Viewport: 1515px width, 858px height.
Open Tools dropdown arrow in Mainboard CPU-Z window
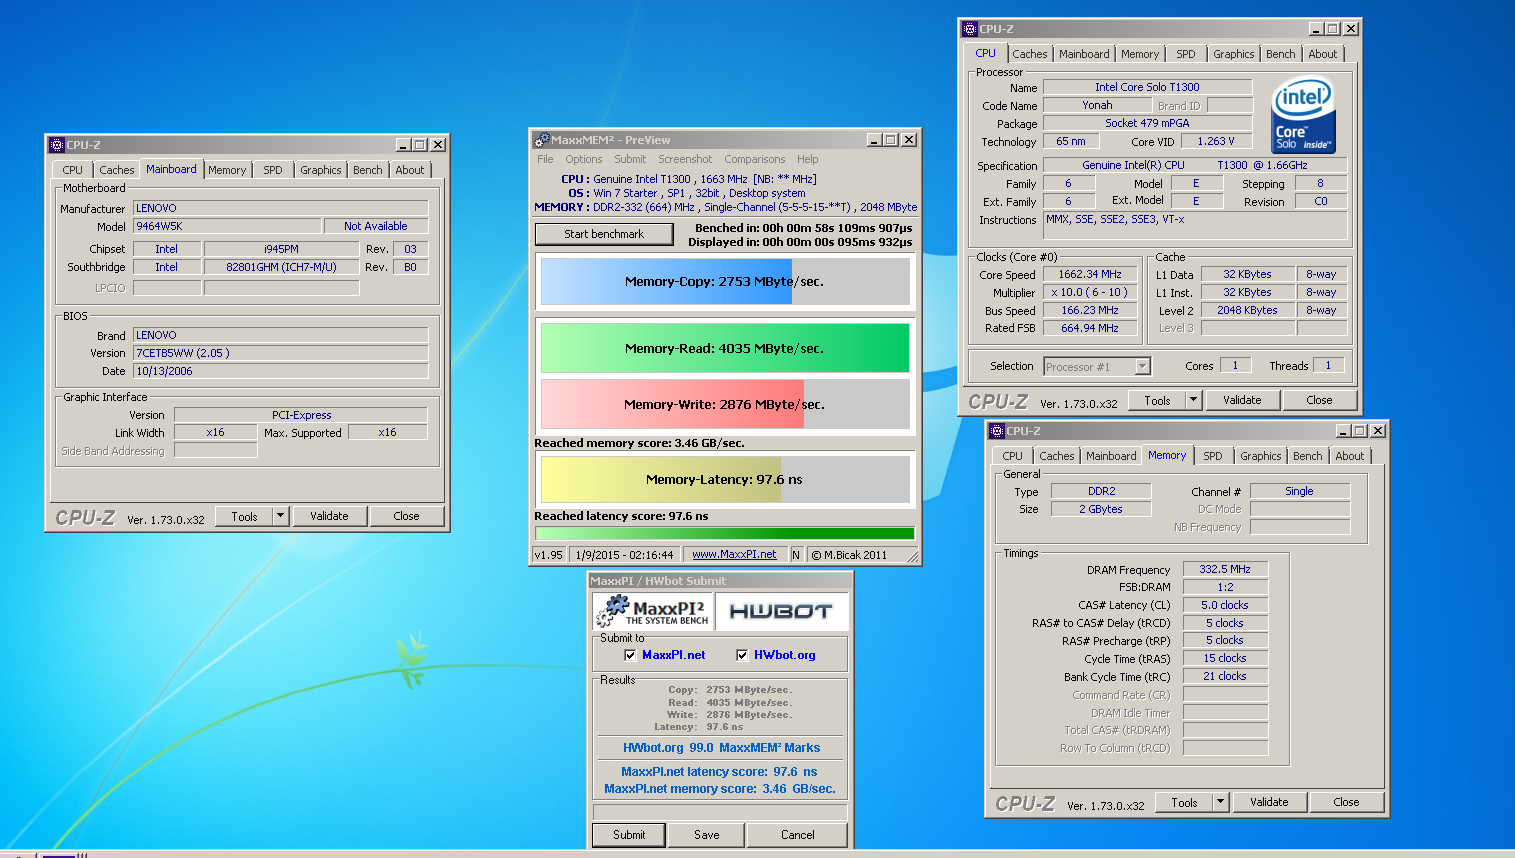[281, 516]
